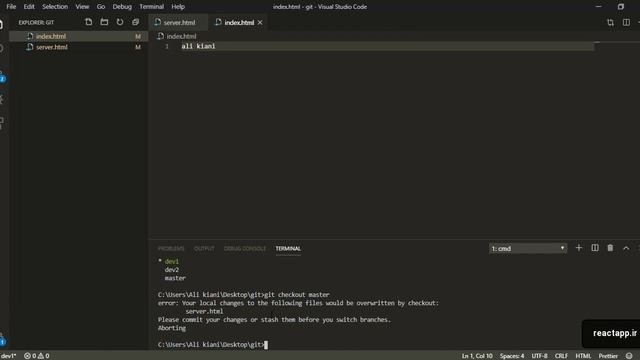Open the terminal selector dropdown '1: cmd'
The image size is (640, 360).
(x=528, y=248)
